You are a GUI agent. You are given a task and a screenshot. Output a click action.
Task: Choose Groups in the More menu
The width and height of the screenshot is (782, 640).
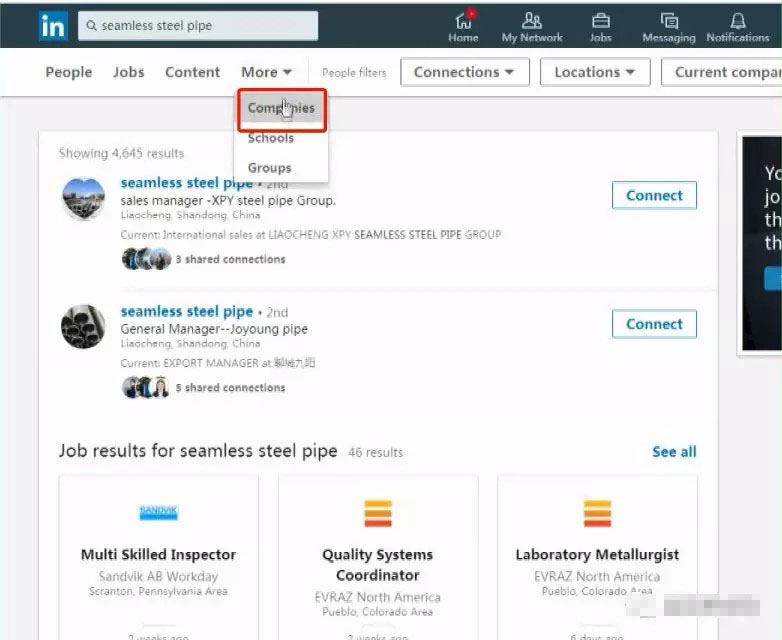pos(270,168)
